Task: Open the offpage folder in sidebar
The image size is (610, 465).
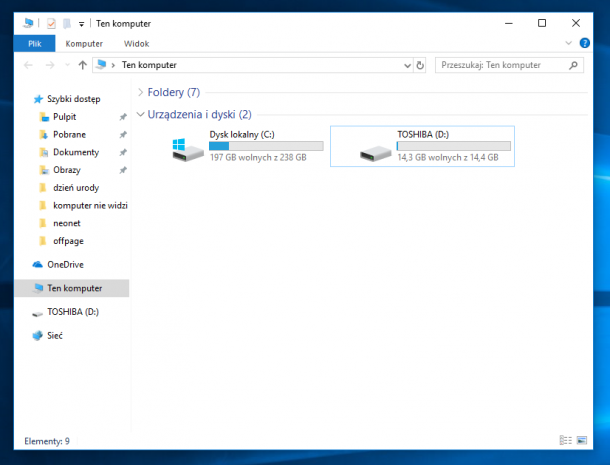Action: tap(68, 241)
